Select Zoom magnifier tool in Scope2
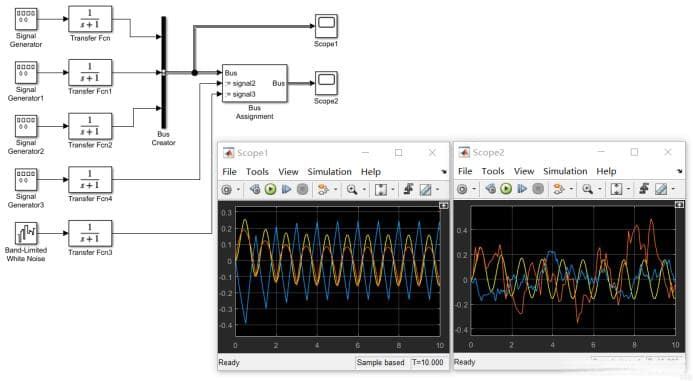693x381 pixels. pos(587,189)
